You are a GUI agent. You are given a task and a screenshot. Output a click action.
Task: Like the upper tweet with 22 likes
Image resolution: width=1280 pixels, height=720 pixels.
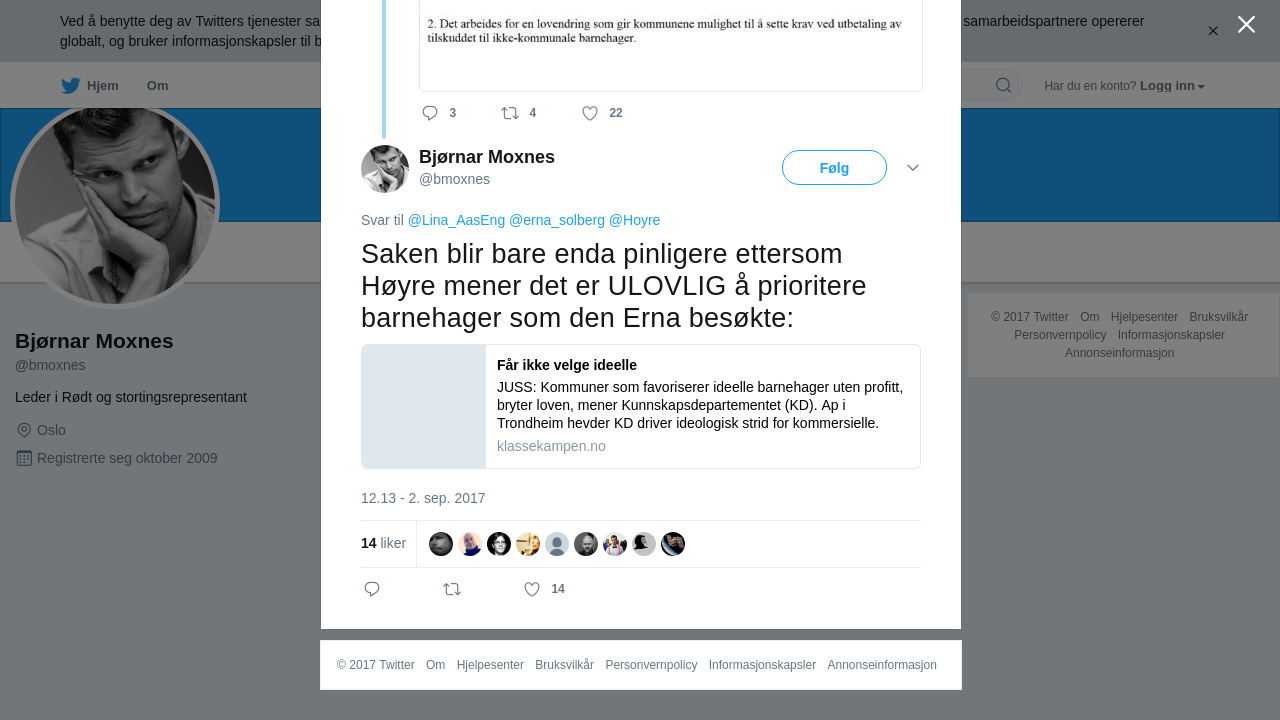tap(590, 113)
